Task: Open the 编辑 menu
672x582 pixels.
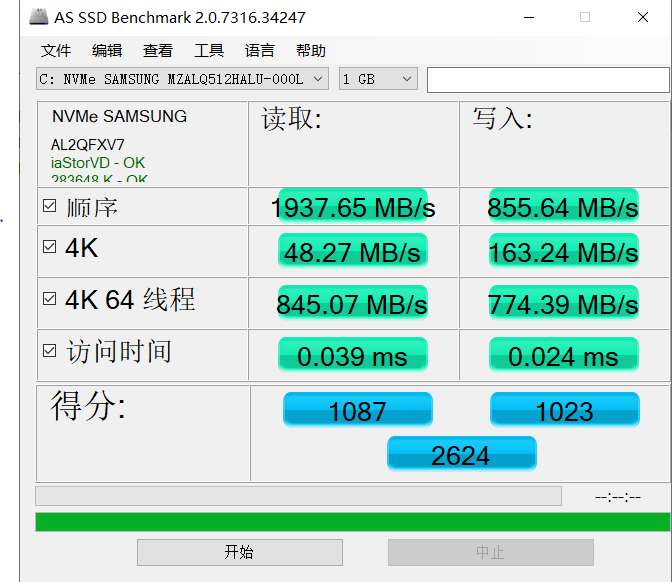Action: tap(107, 51)
